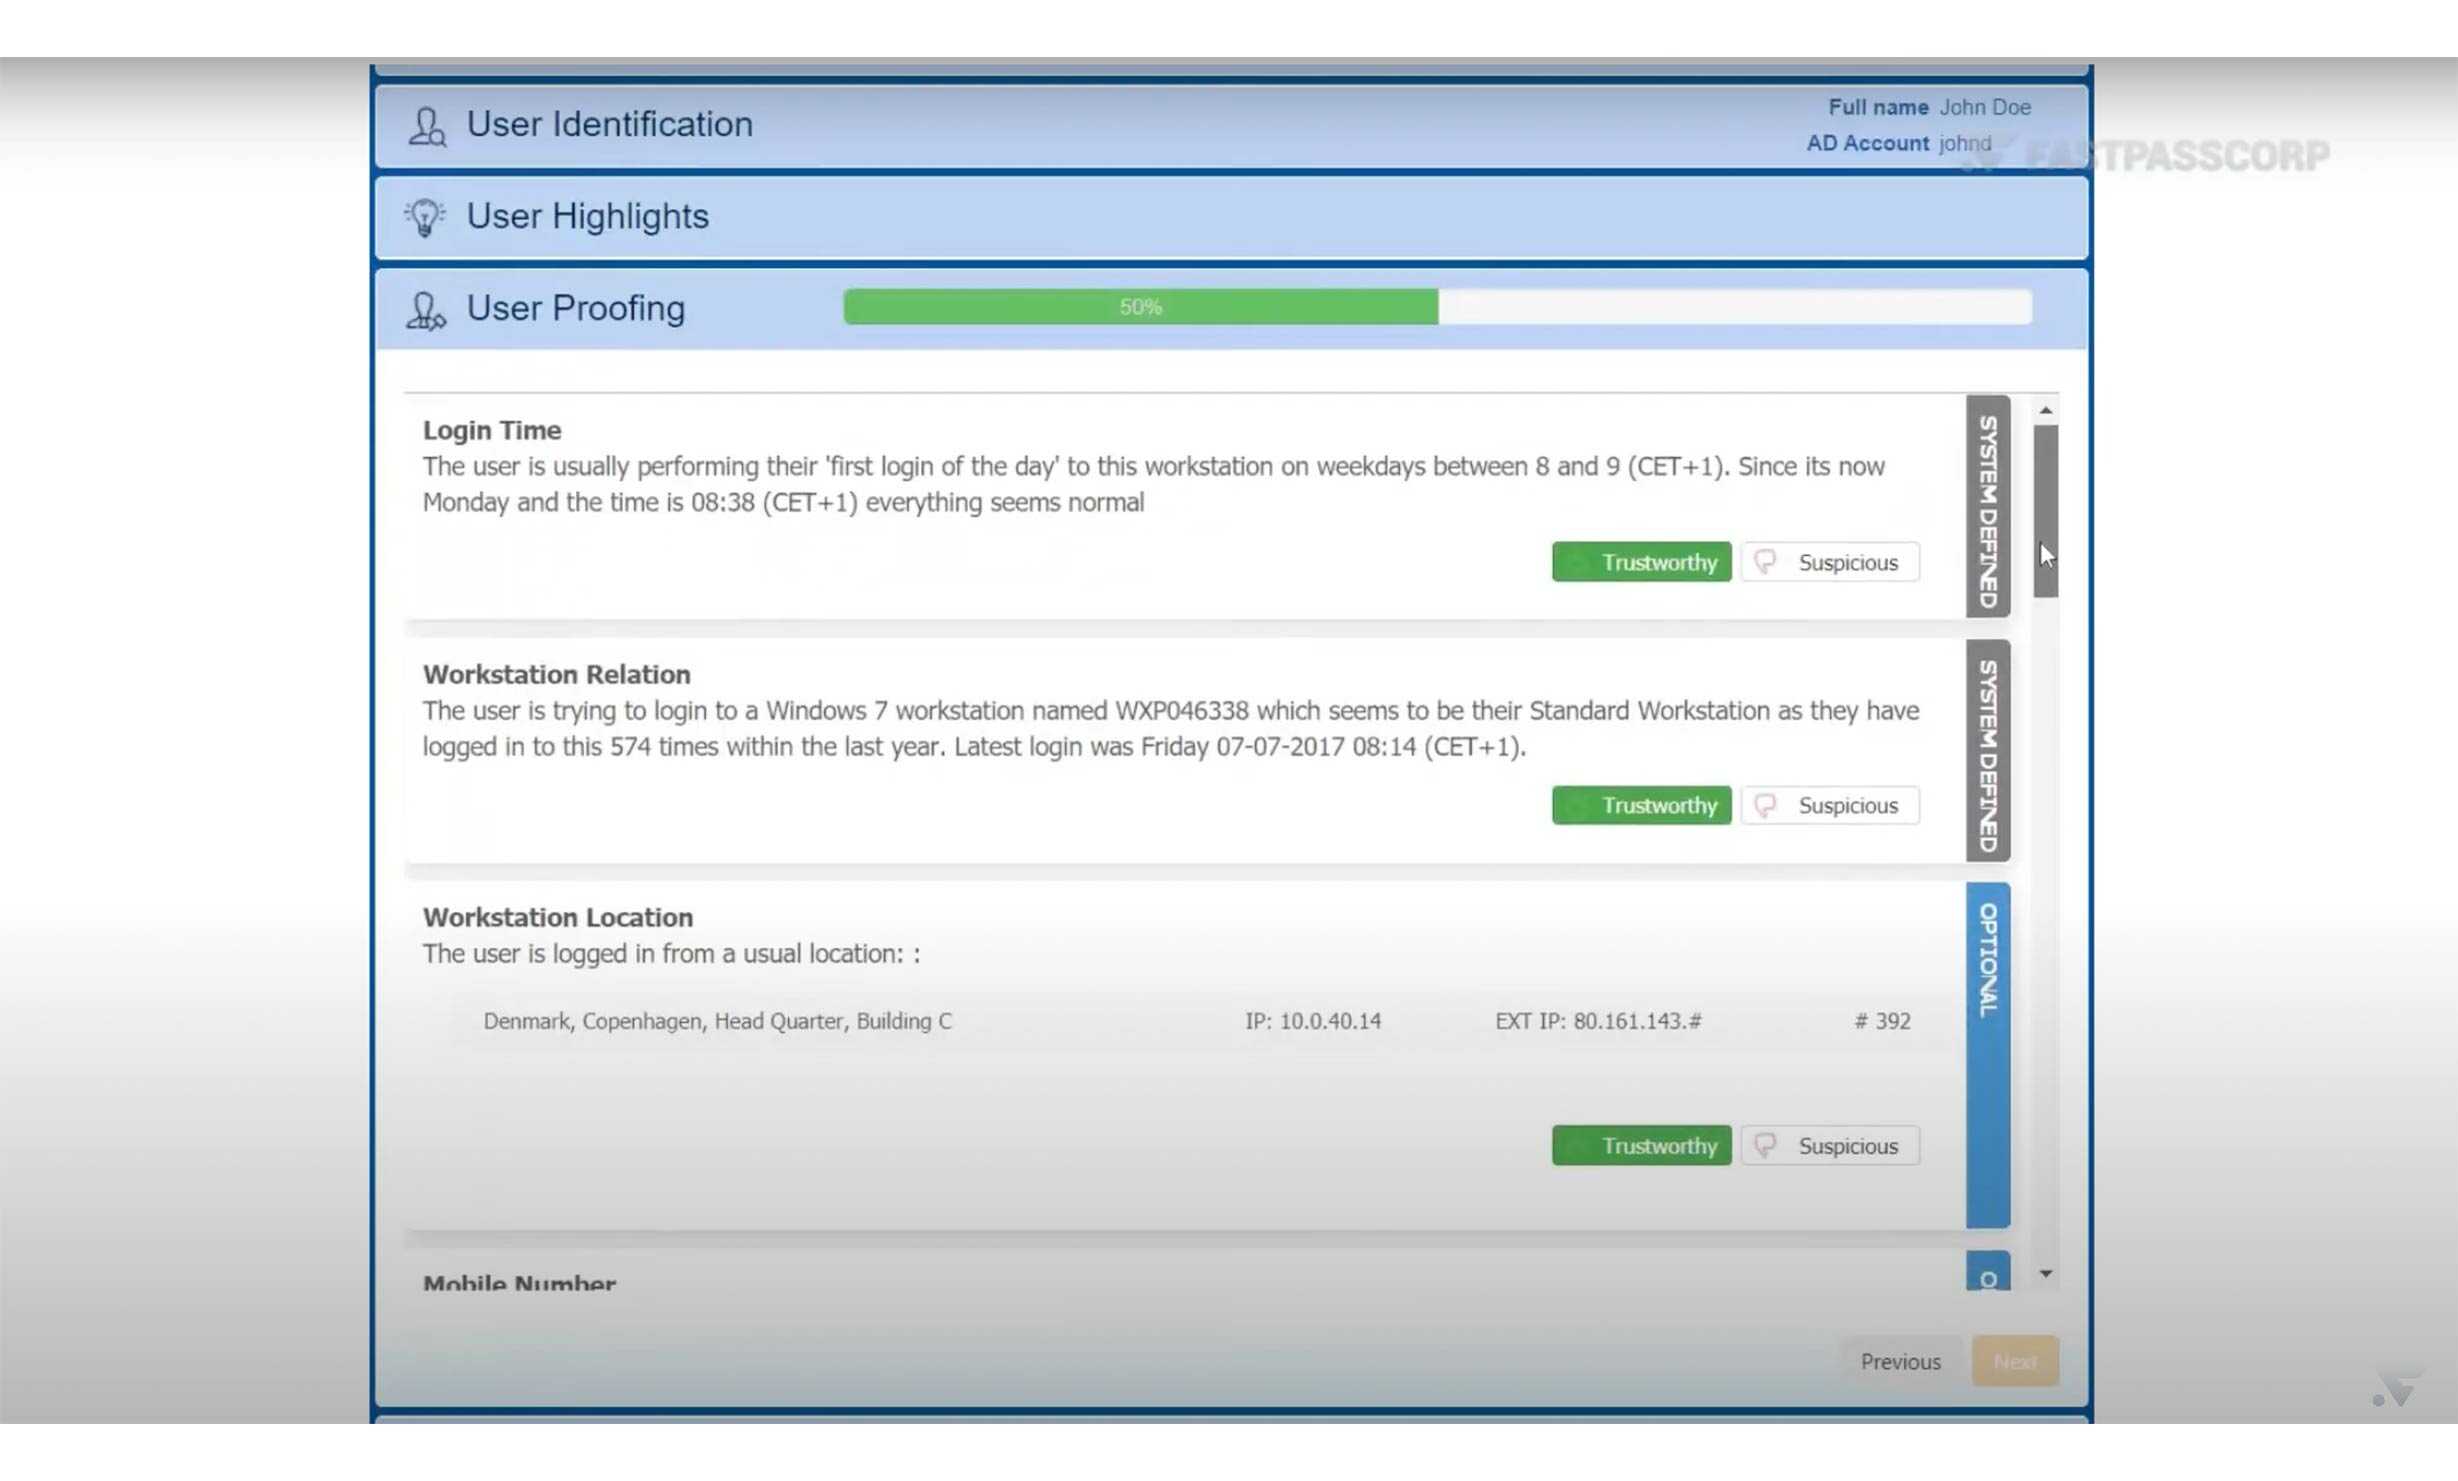
Task: Click the scrollbar down arrow
Action: (x=2045, y=1273)
